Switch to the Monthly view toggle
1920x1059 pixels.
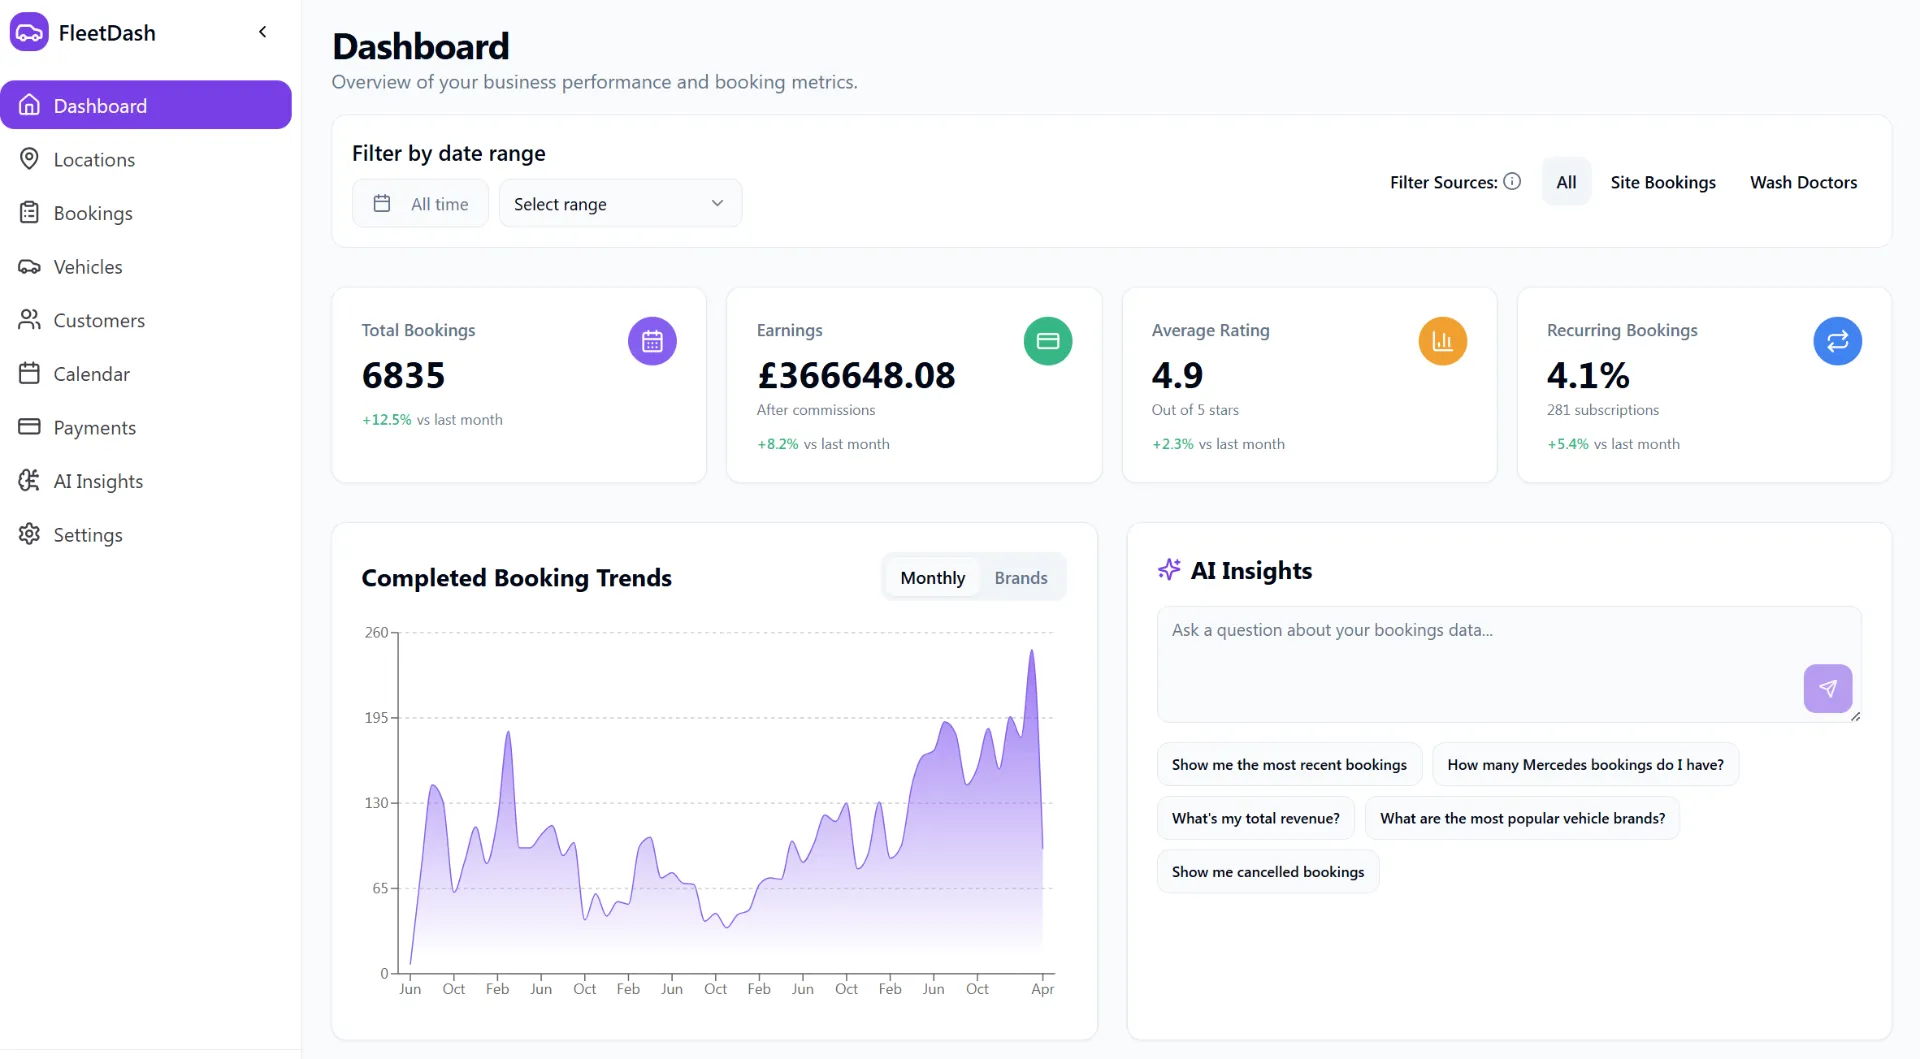coord(932,577)
